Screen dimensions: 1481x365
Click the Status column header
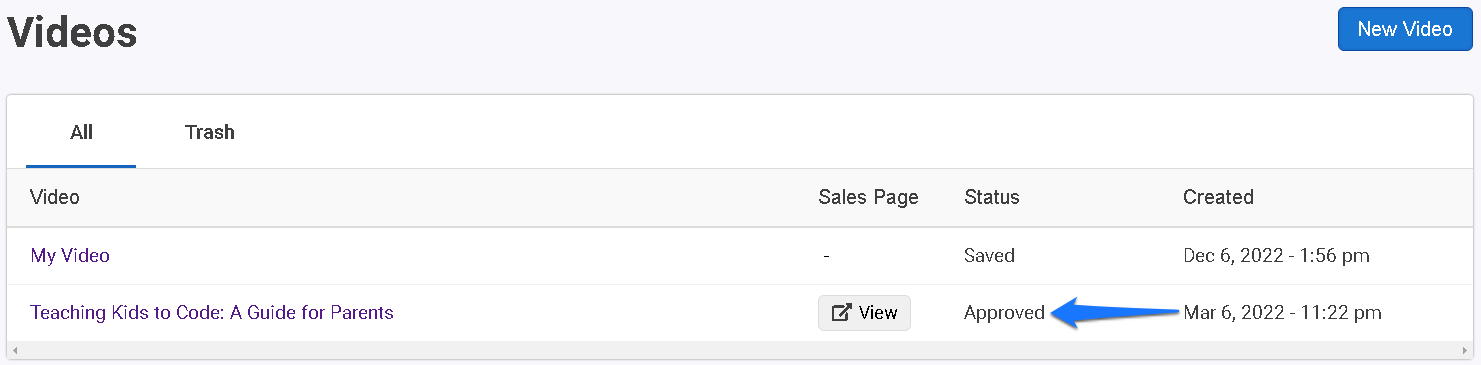[992, 197]
